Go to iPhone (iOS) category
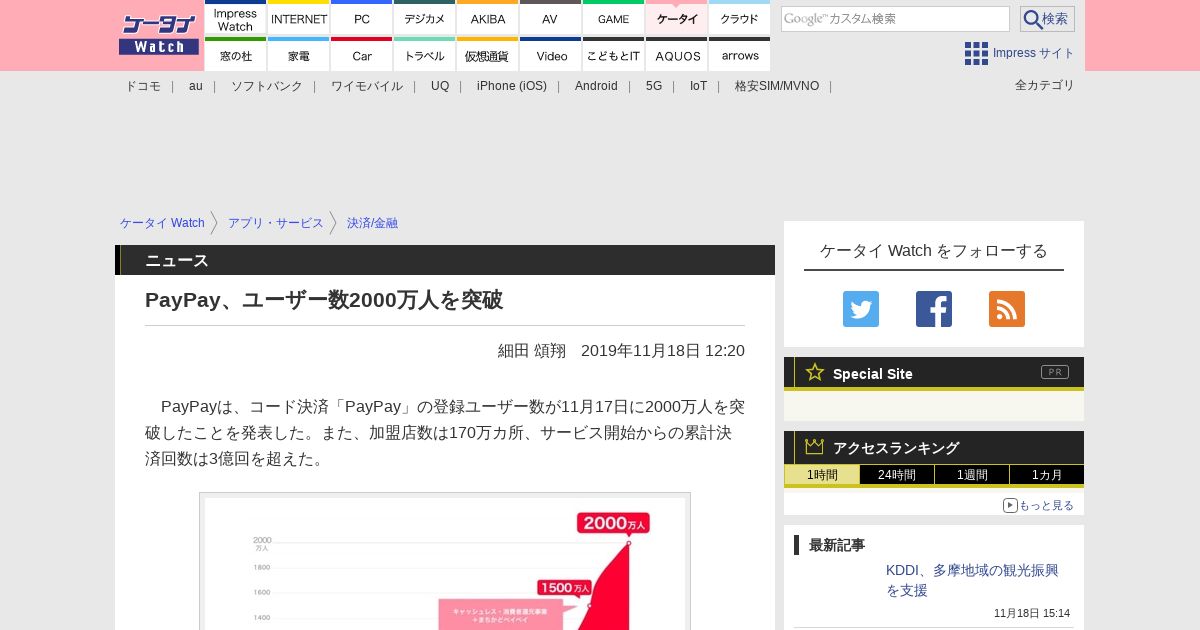The image size is (1200, 630). [x=512, y=86]
